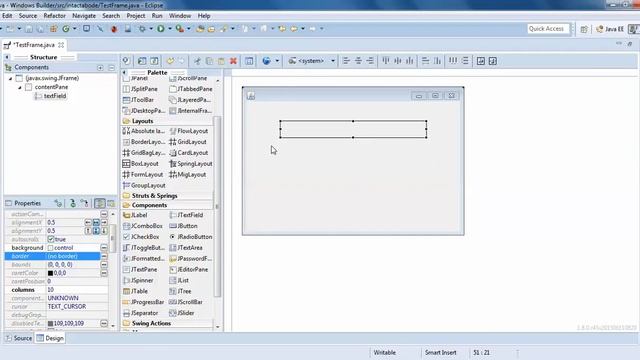This screenshot has width=640, height=360.
Task: Click the bounds (0, 0, 0, 0) value
Action: (x=60, y=264)
